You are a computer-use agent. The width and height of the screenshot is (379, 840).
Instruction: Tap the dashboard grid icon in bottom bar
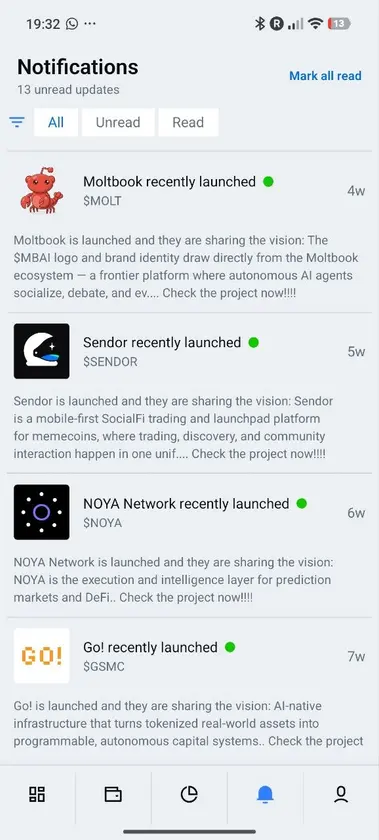37,794
